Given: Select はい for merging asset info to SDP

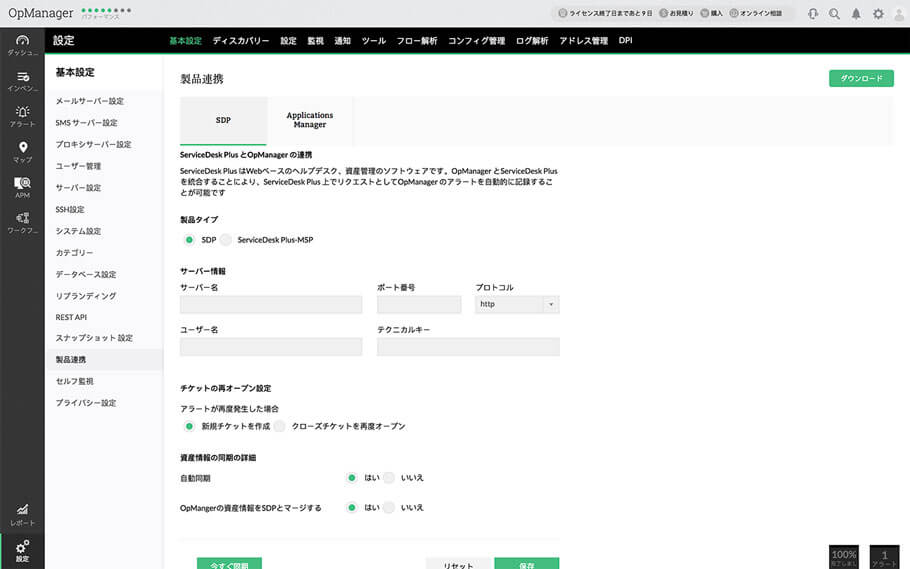Looking at the screenshot, I should pos(352,507).
